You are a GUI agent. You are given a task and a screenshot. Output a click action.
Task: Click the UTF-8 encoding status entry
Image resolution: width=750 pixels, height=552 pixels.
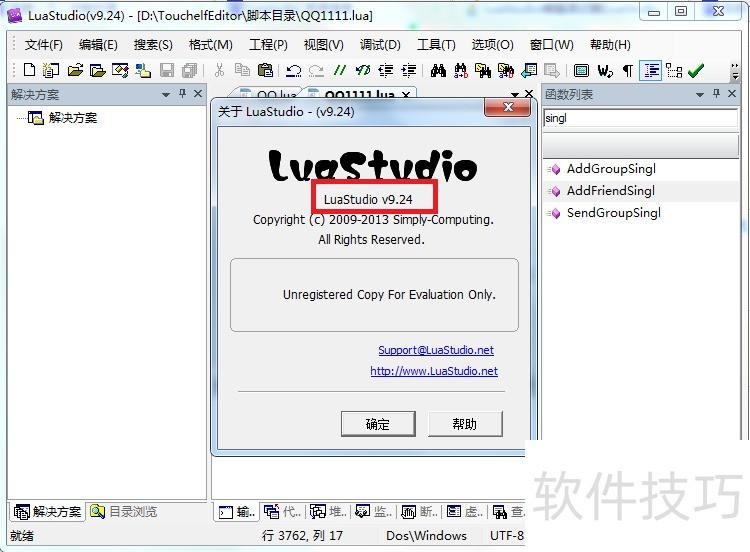coord(507,536)
